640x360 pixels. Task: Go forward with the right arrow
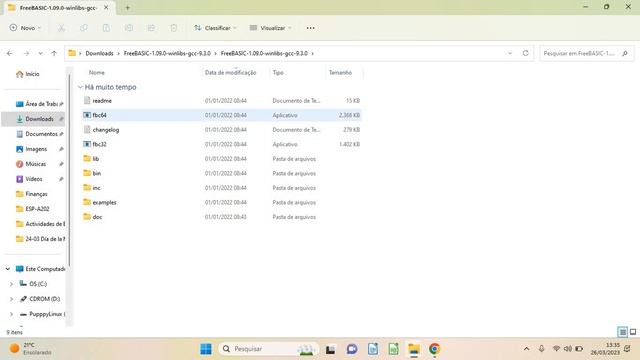point(26,53)
